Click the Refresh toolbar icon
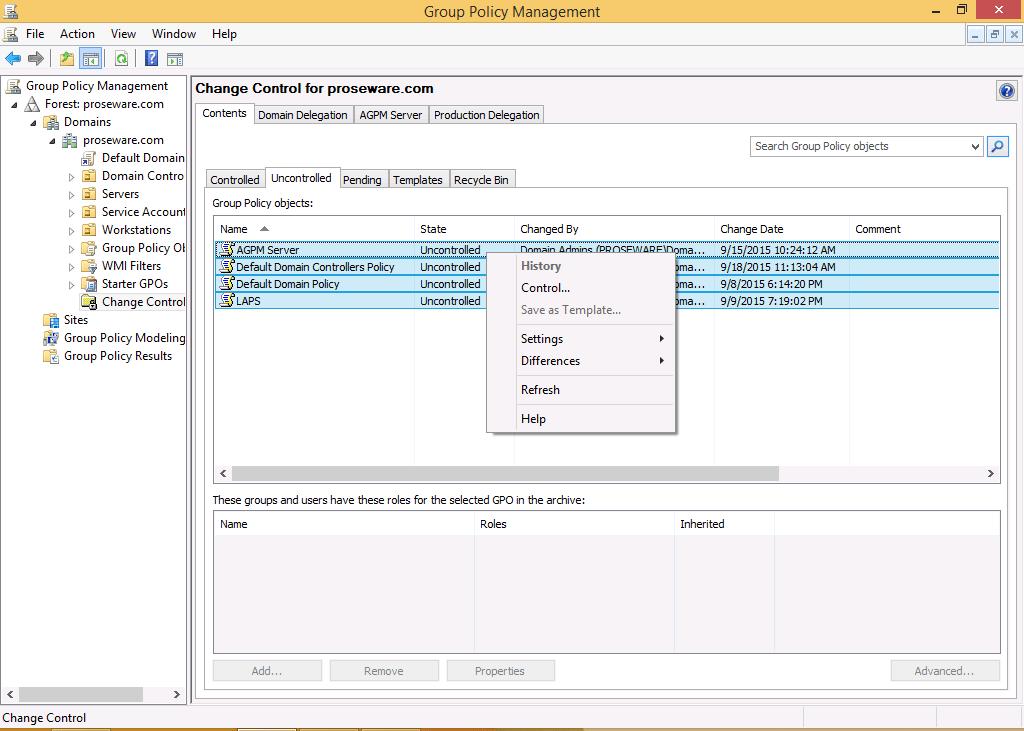Screen dimensions: 1024x731 [121, 59]
